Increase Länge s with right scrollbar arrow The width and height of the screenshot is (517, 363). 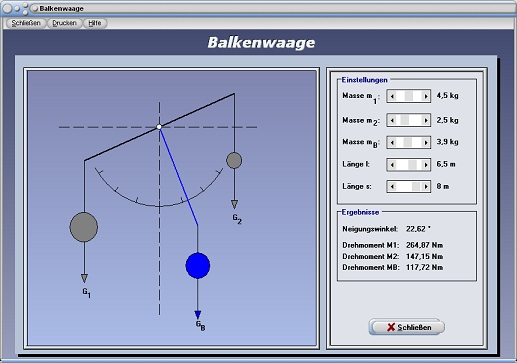(426, 186)
